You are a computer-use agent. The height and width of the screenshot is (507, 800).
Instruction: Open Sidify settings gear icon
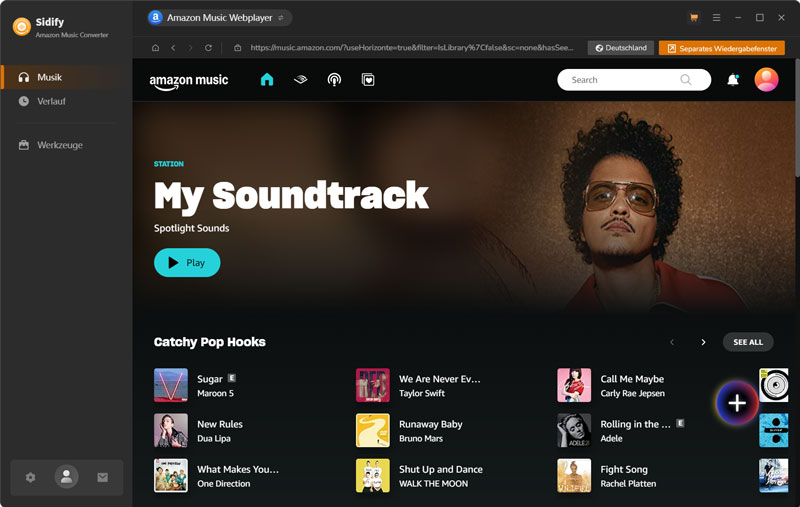(x=31, y=477)
